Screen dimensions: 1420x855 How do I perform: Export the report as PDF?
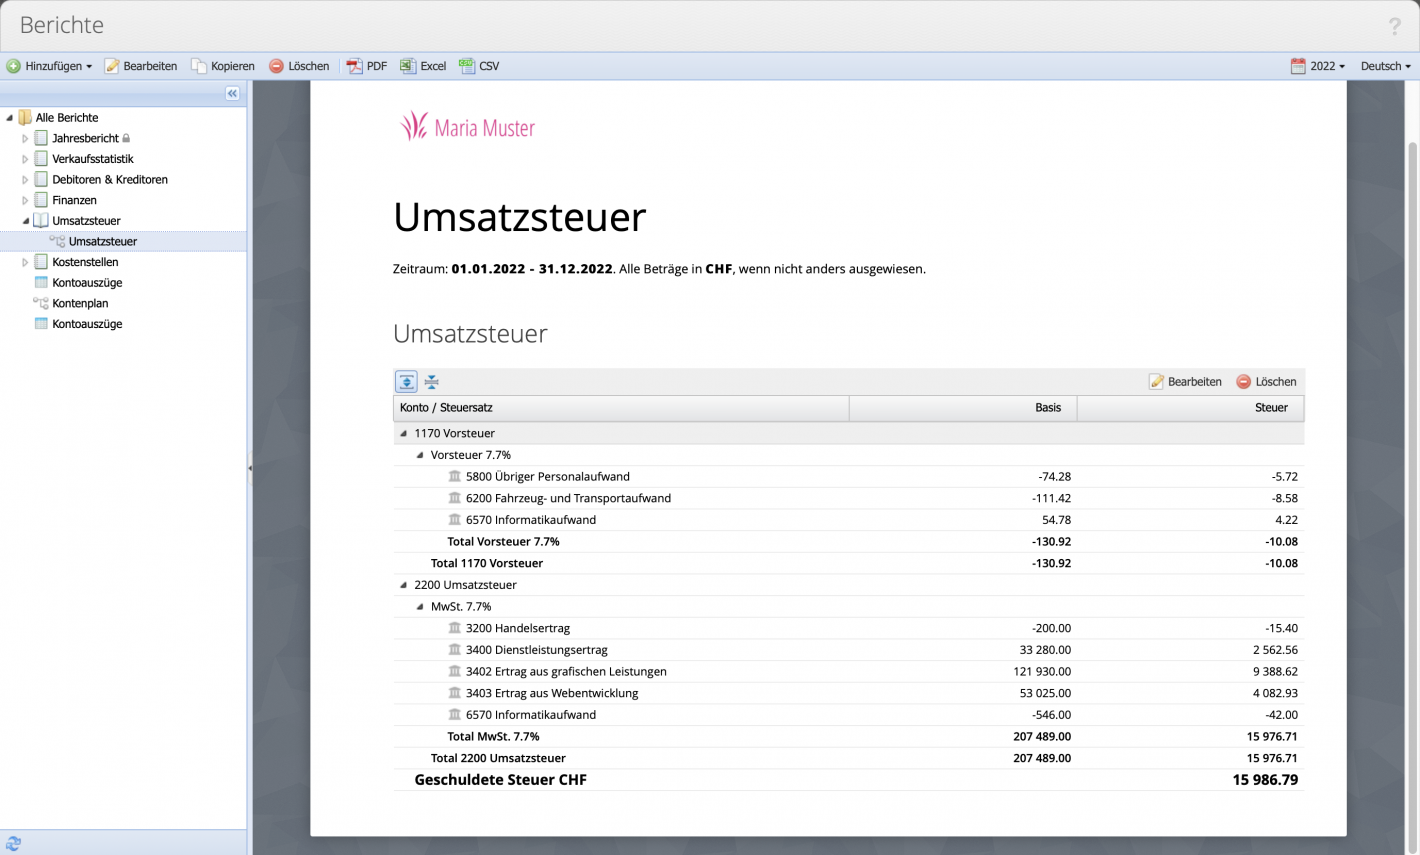[x=368, y=66]
